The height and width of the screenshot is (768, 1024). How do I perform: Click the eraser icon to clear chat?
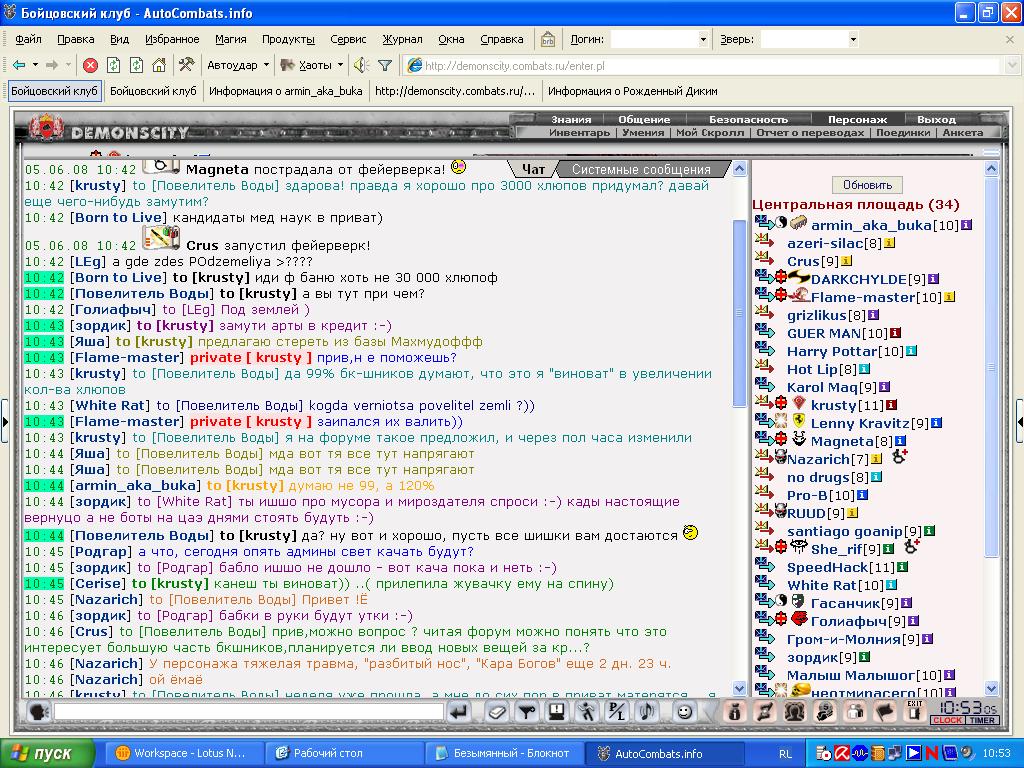(496, 712)
